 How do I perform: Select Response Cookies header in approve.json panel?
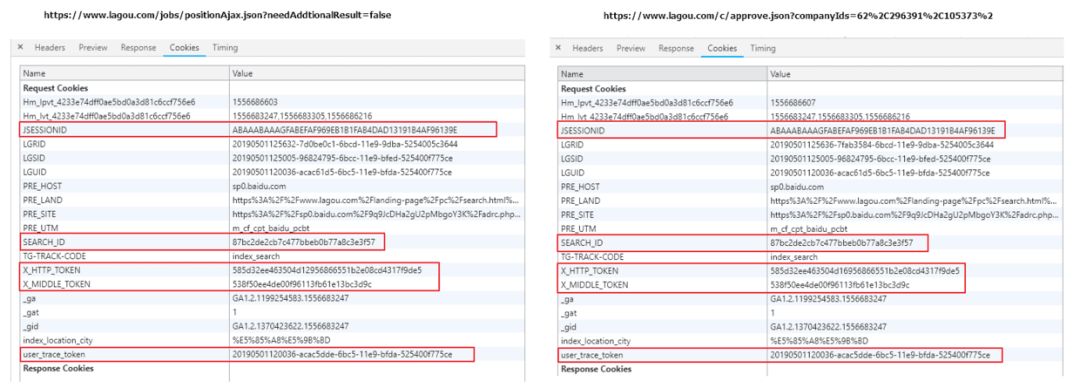click(x=596, y=369)
